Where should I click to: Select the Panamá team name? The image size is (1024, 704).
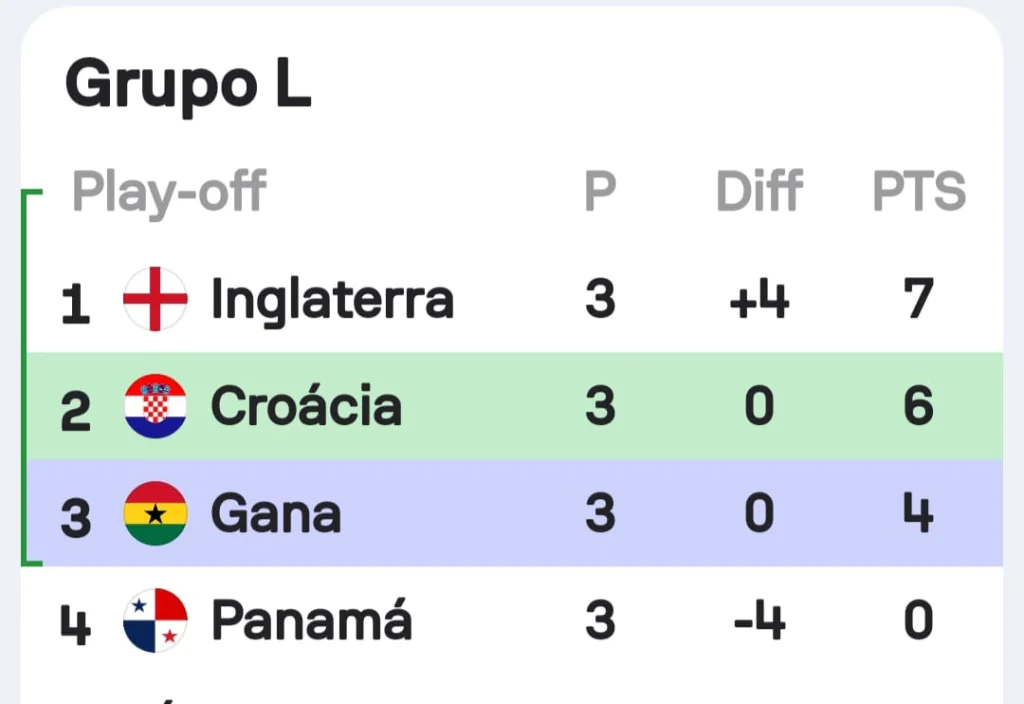click(x=312, y=619)
